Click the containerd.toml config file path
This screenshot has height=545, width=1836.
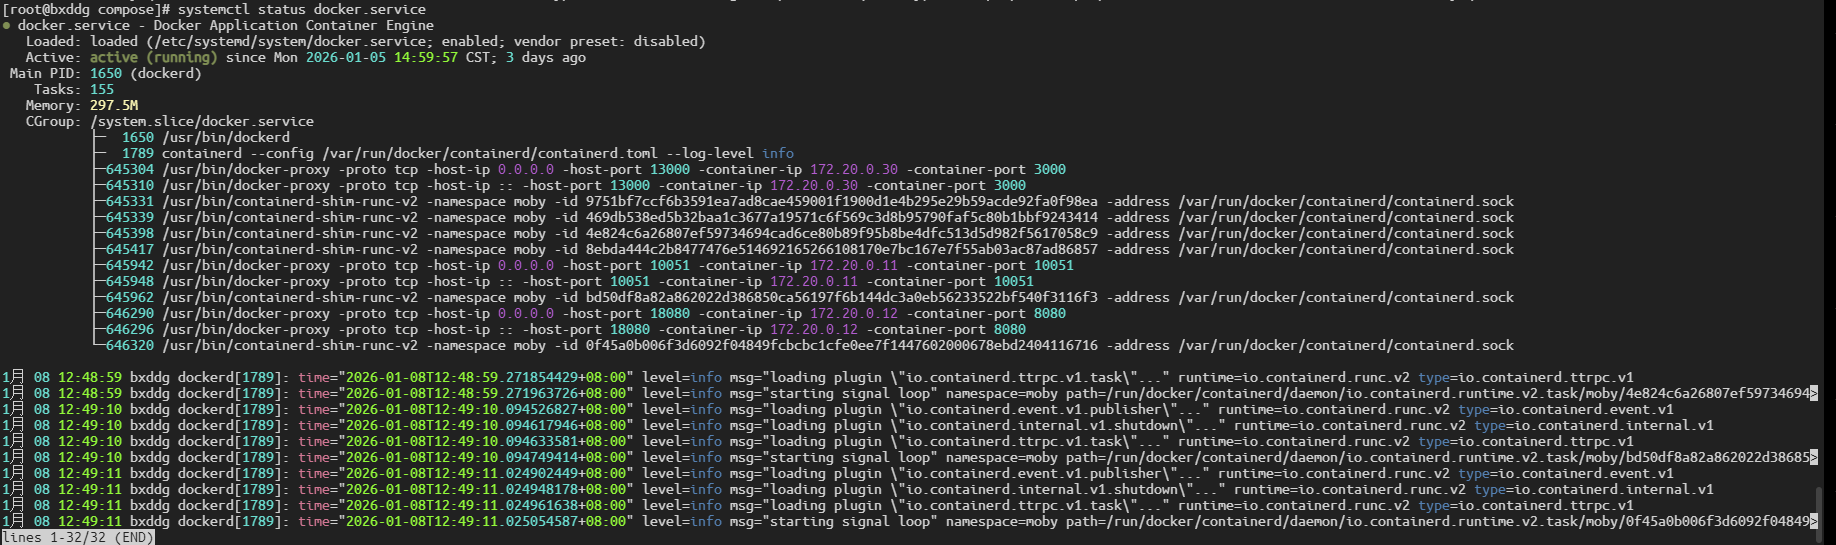pos(490,154)
